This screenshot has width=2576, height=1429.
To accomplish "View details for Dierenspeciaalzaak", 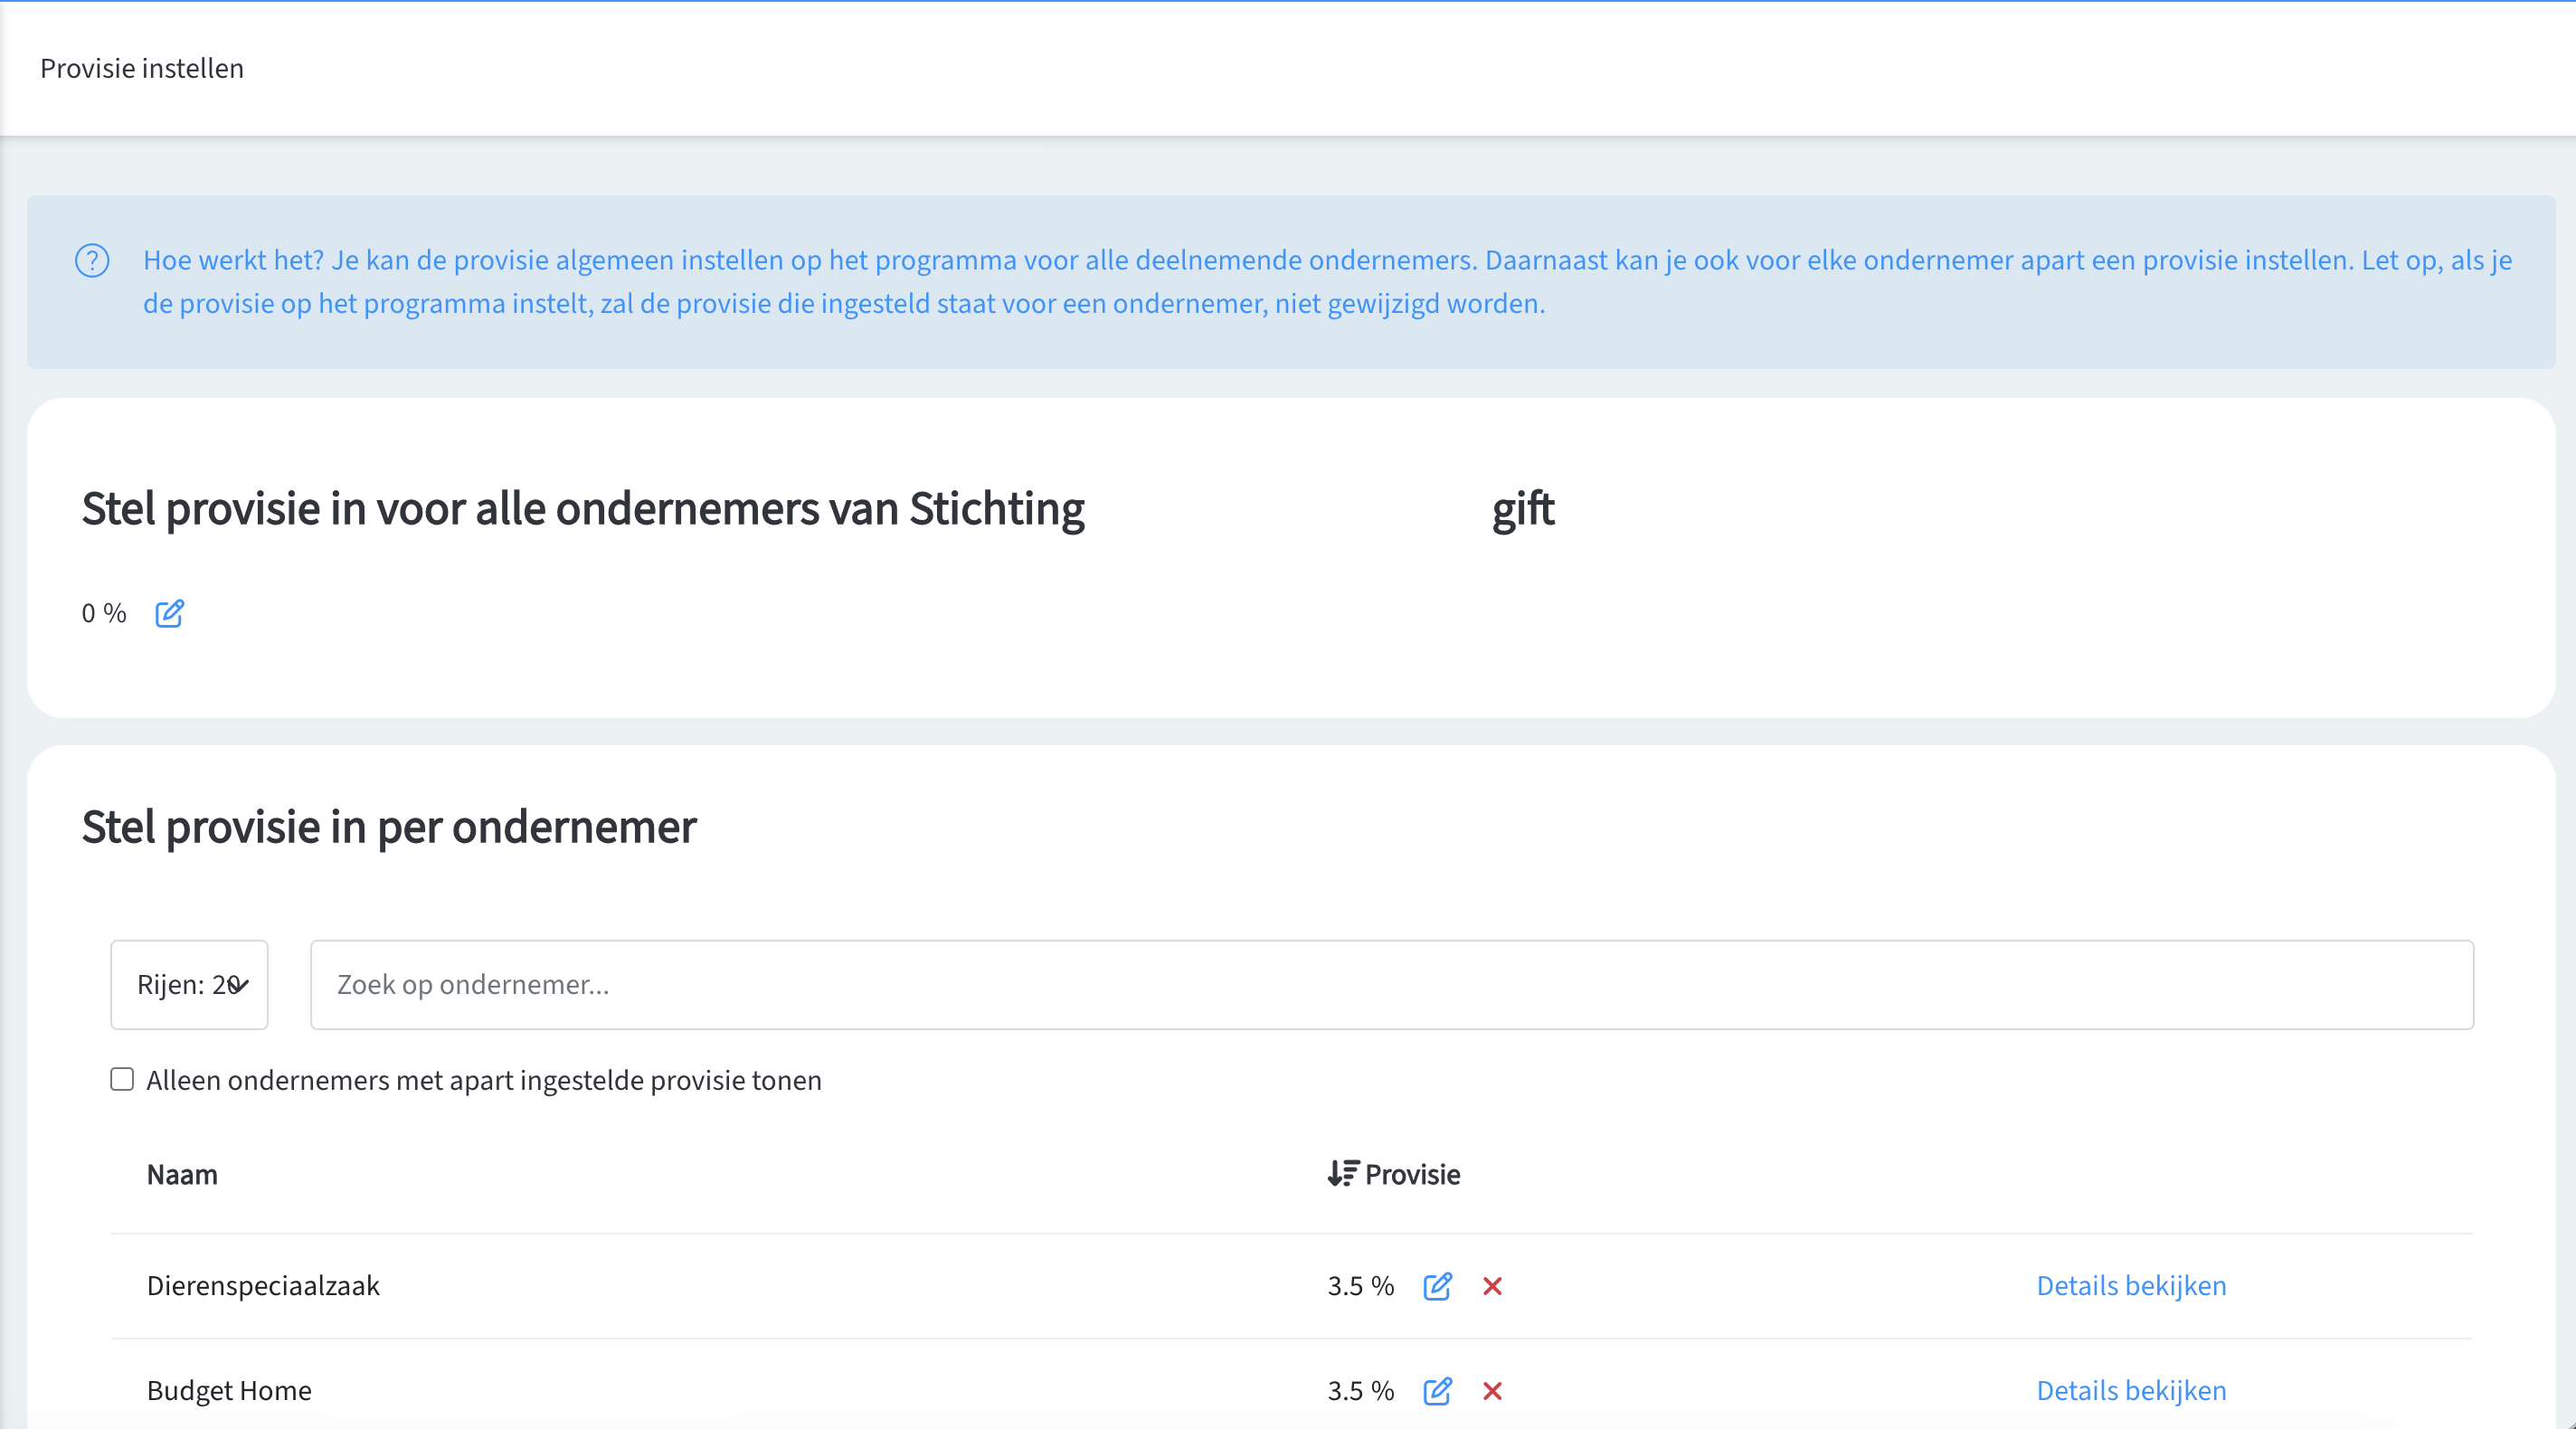I will pos(2130,1286).
